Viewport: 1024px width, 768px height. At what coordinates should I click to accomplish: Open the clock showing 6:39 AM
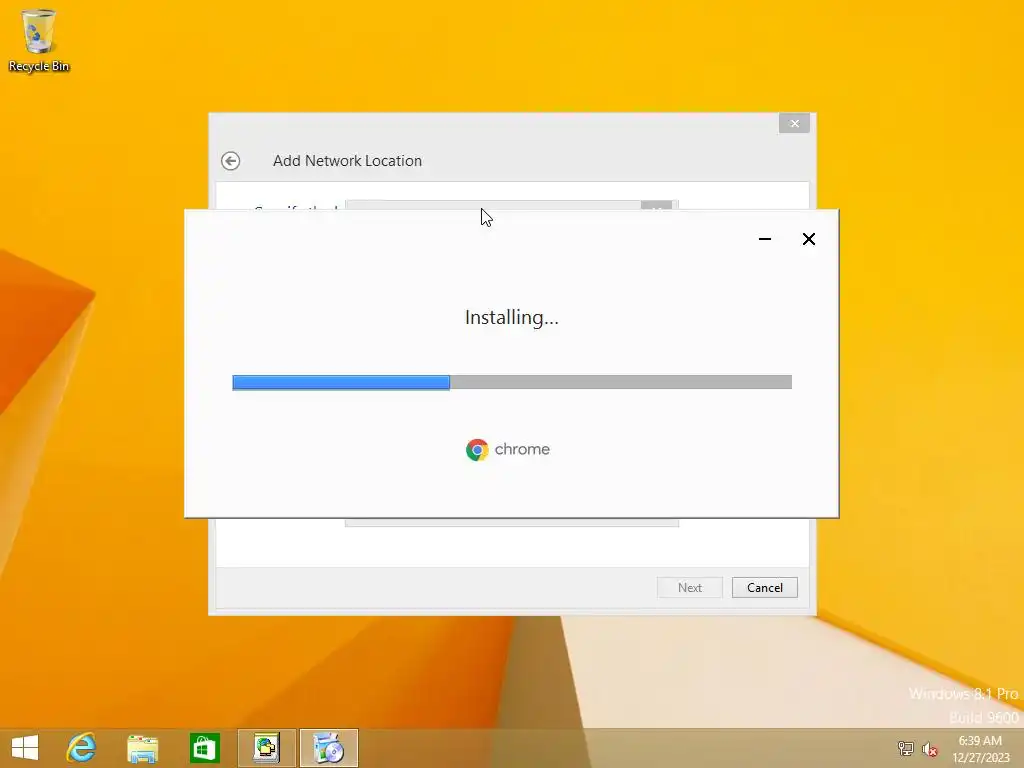coord(980,749)
